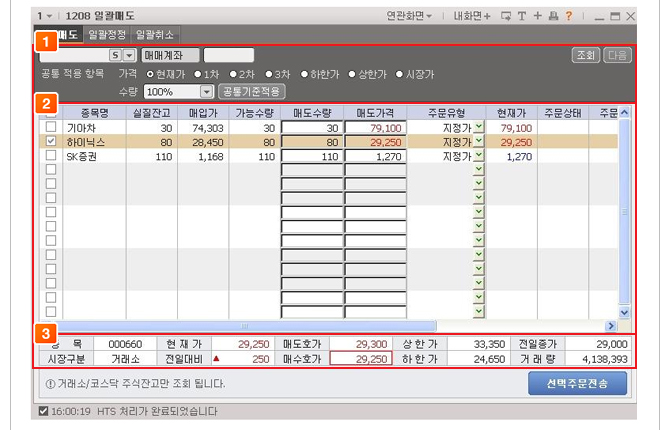The width and height of the screenshot is (670, 430).
Task: Select the 상한가 price radio button
Action: (352, 74)
